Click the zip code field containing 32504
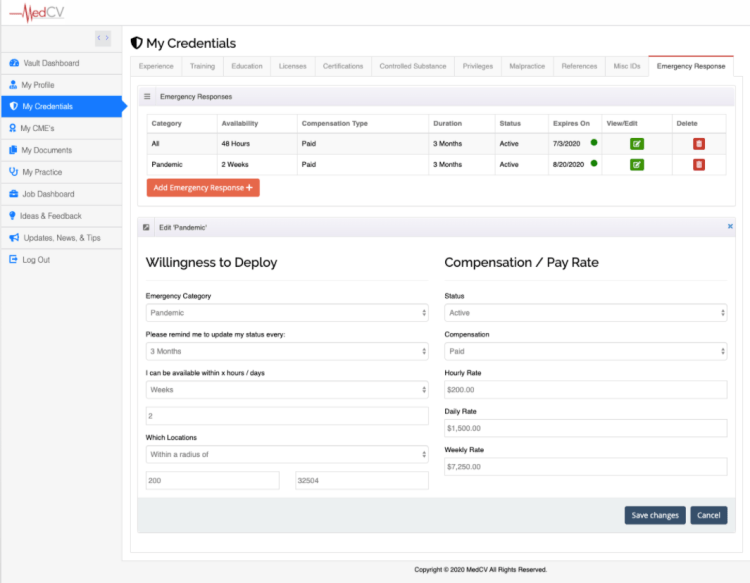The width and height of the screenshot is (750, 583). coord(362,481)
